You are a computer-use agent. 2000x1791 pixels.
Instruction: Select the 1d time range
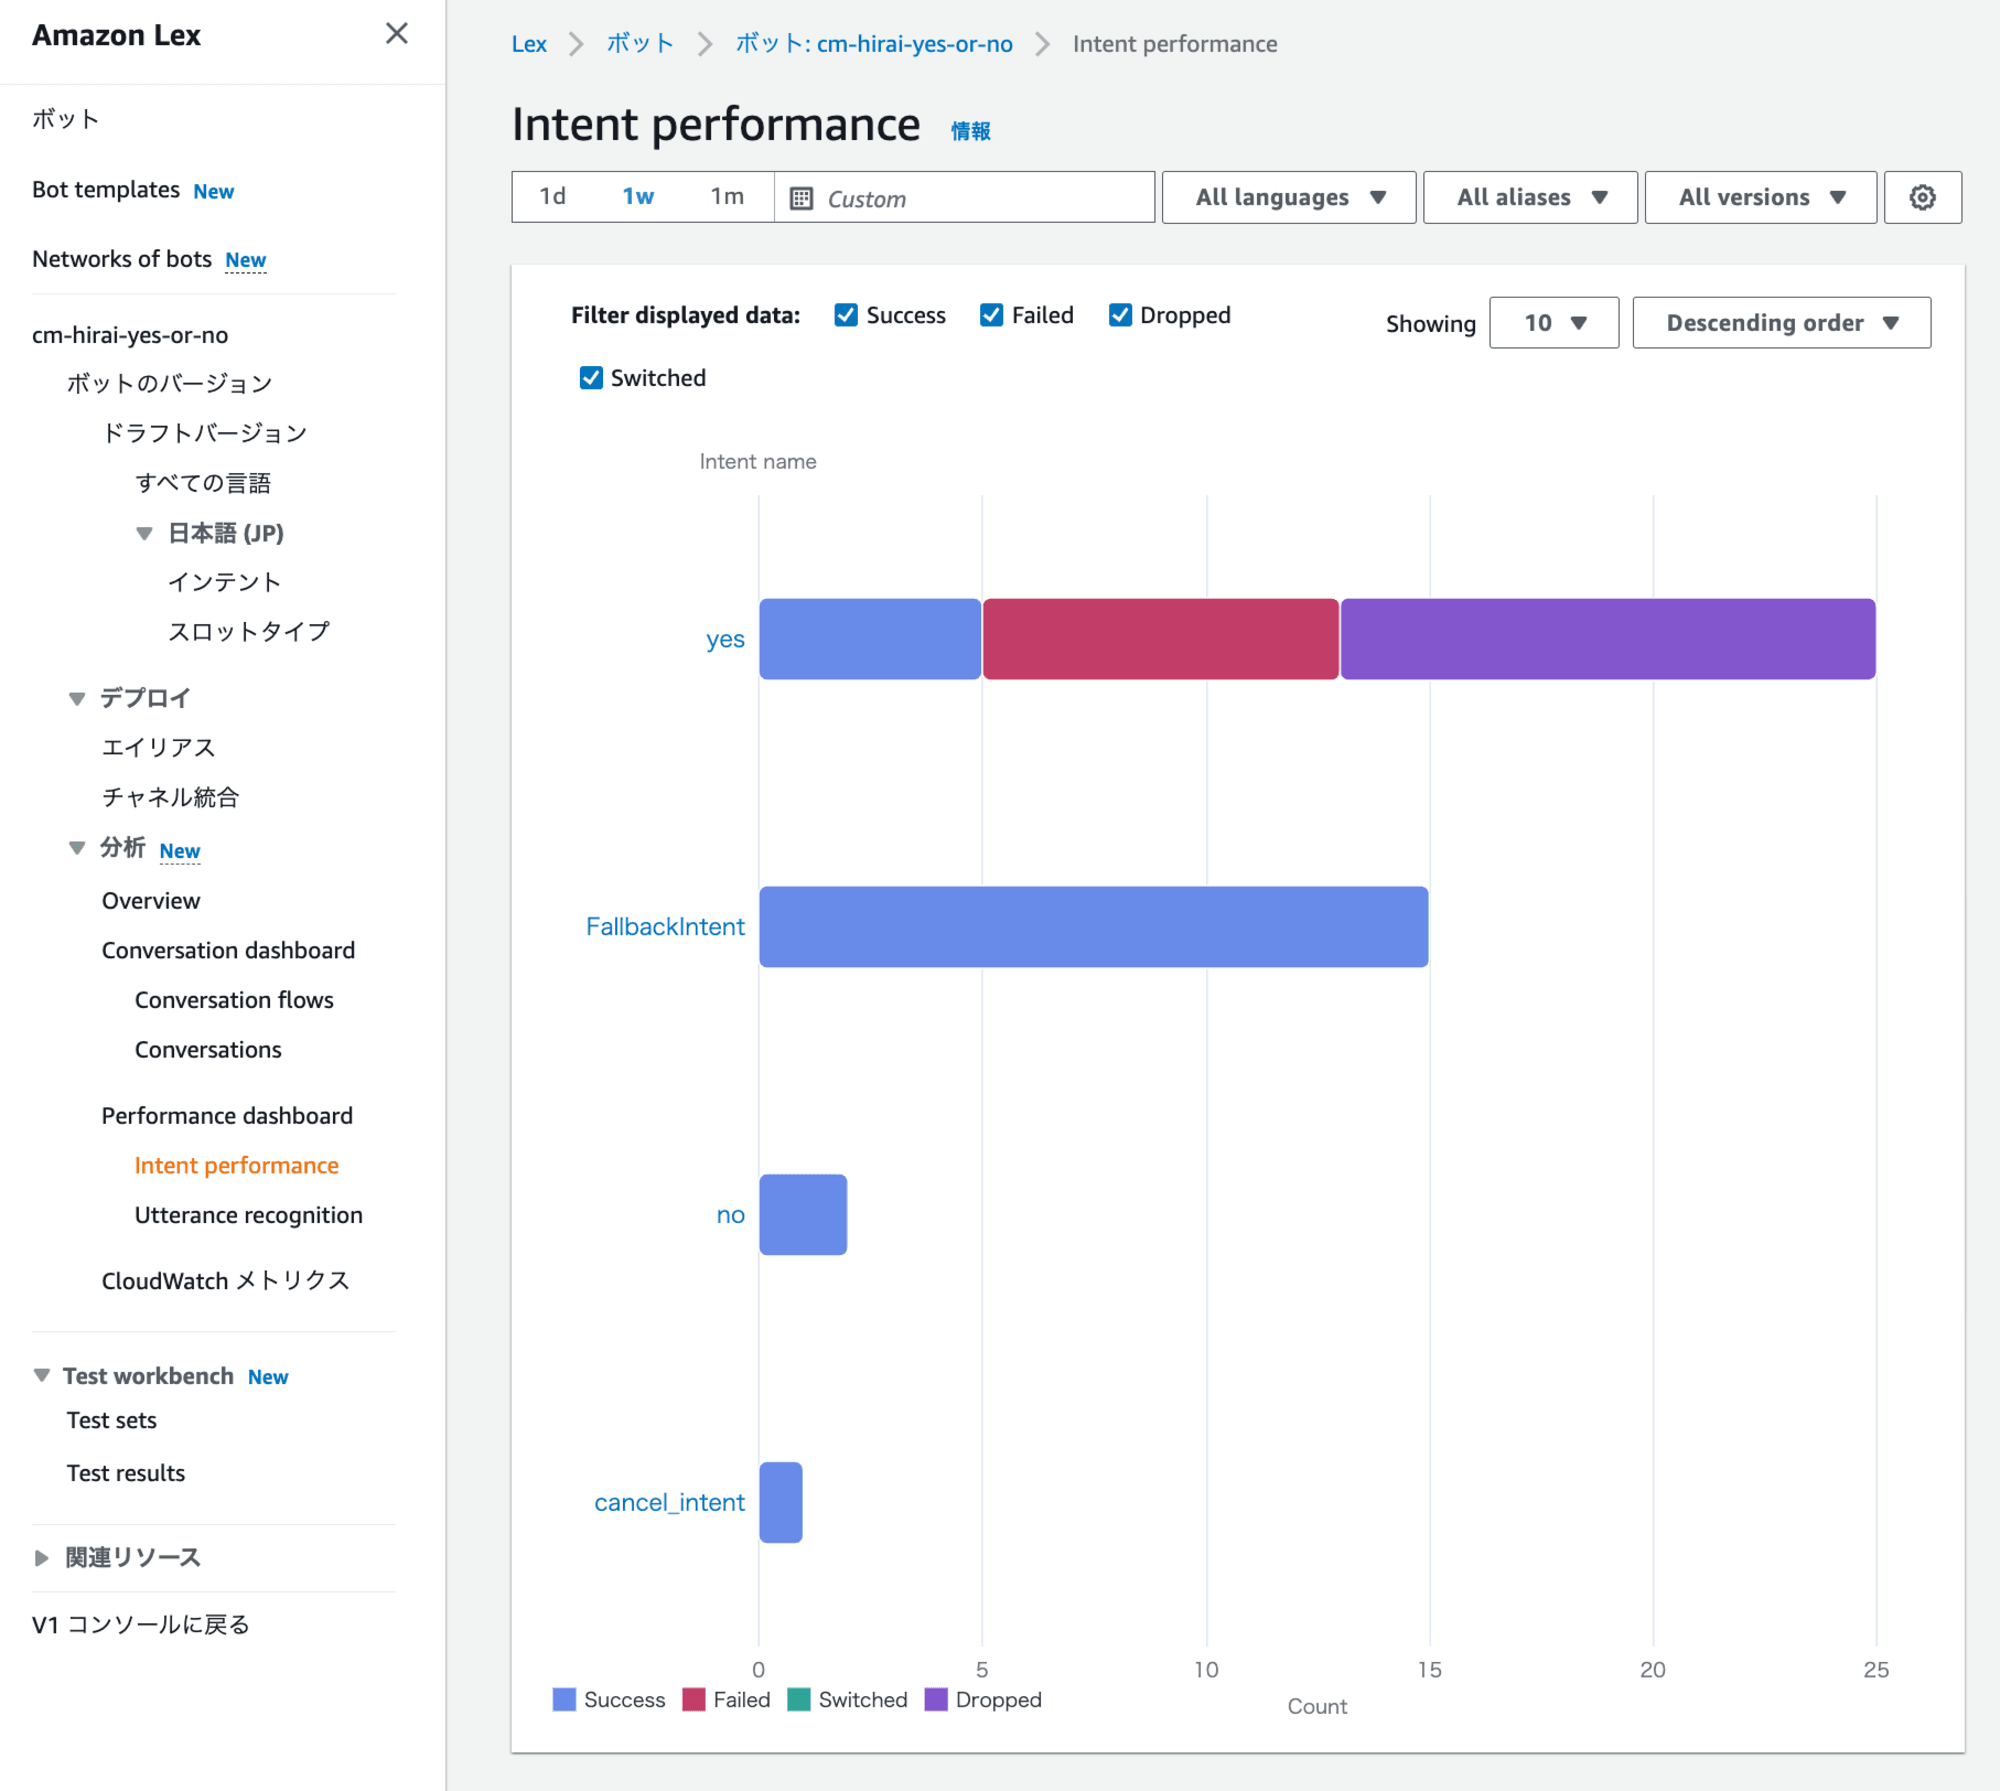(553, 197)
